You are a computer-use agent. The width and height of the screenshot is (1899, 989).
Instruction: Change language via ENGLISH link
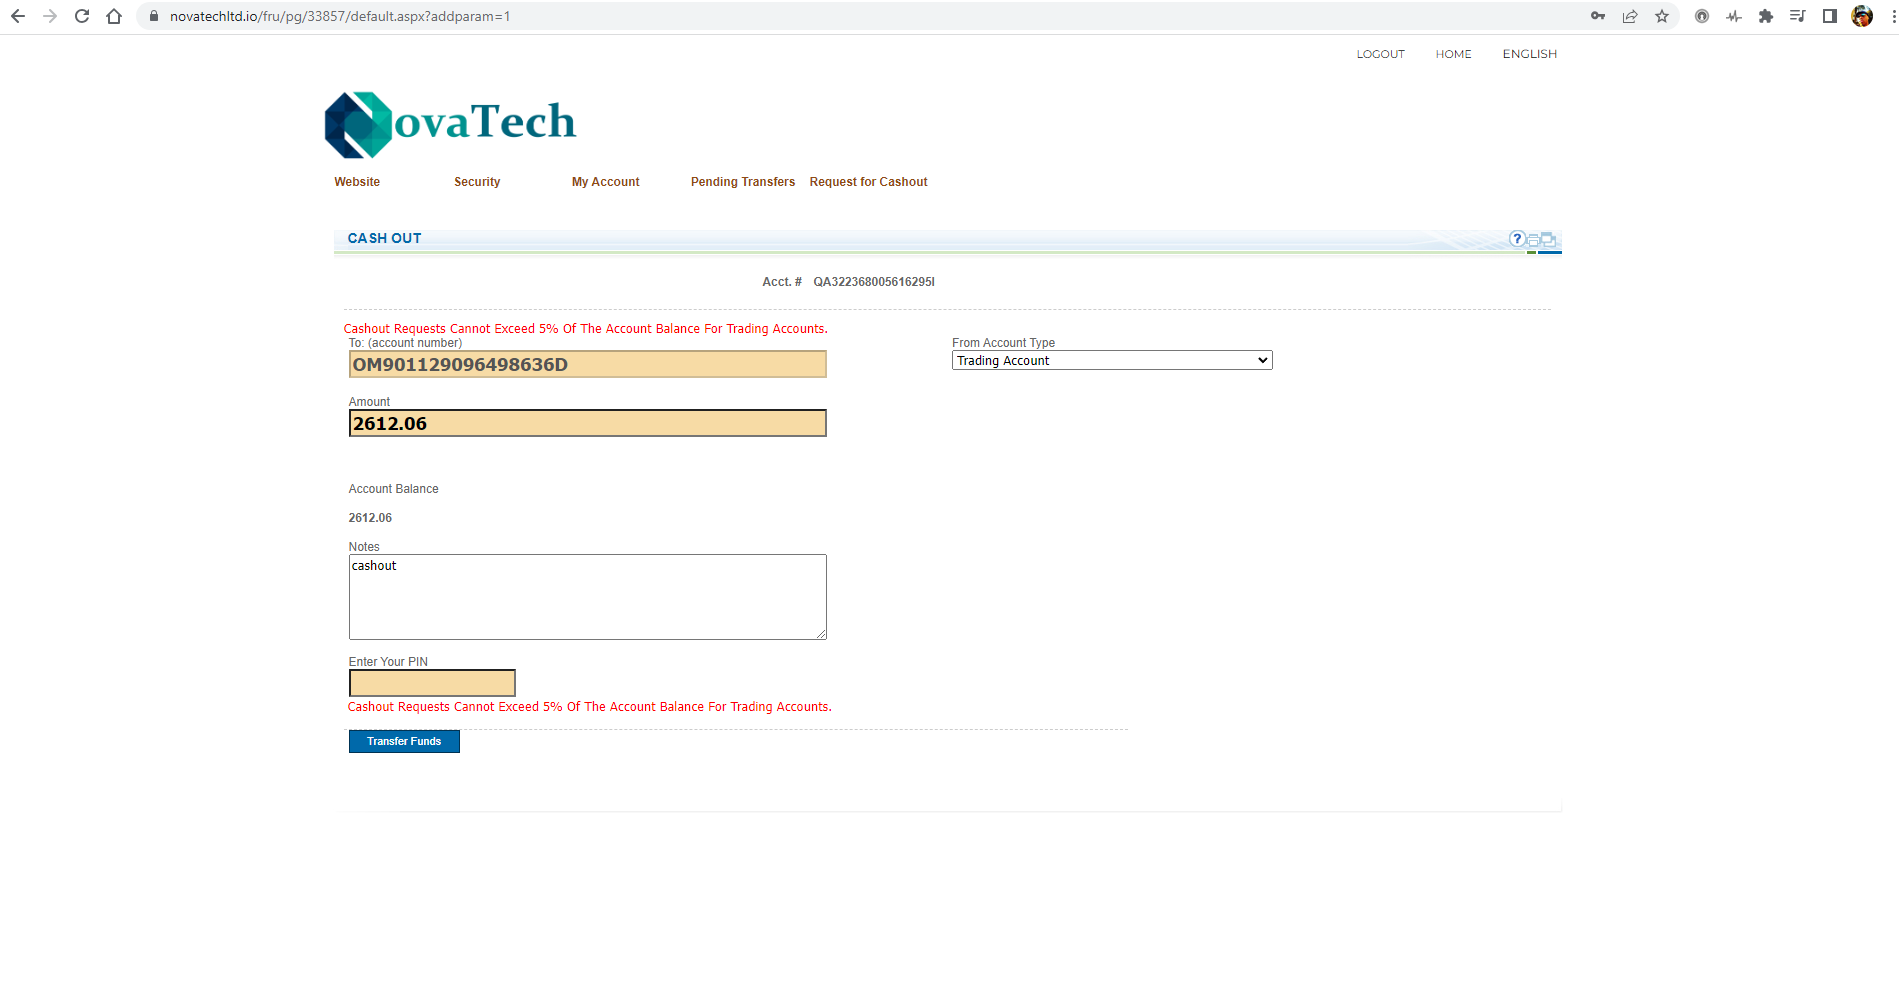click(x=1530, y=54)
